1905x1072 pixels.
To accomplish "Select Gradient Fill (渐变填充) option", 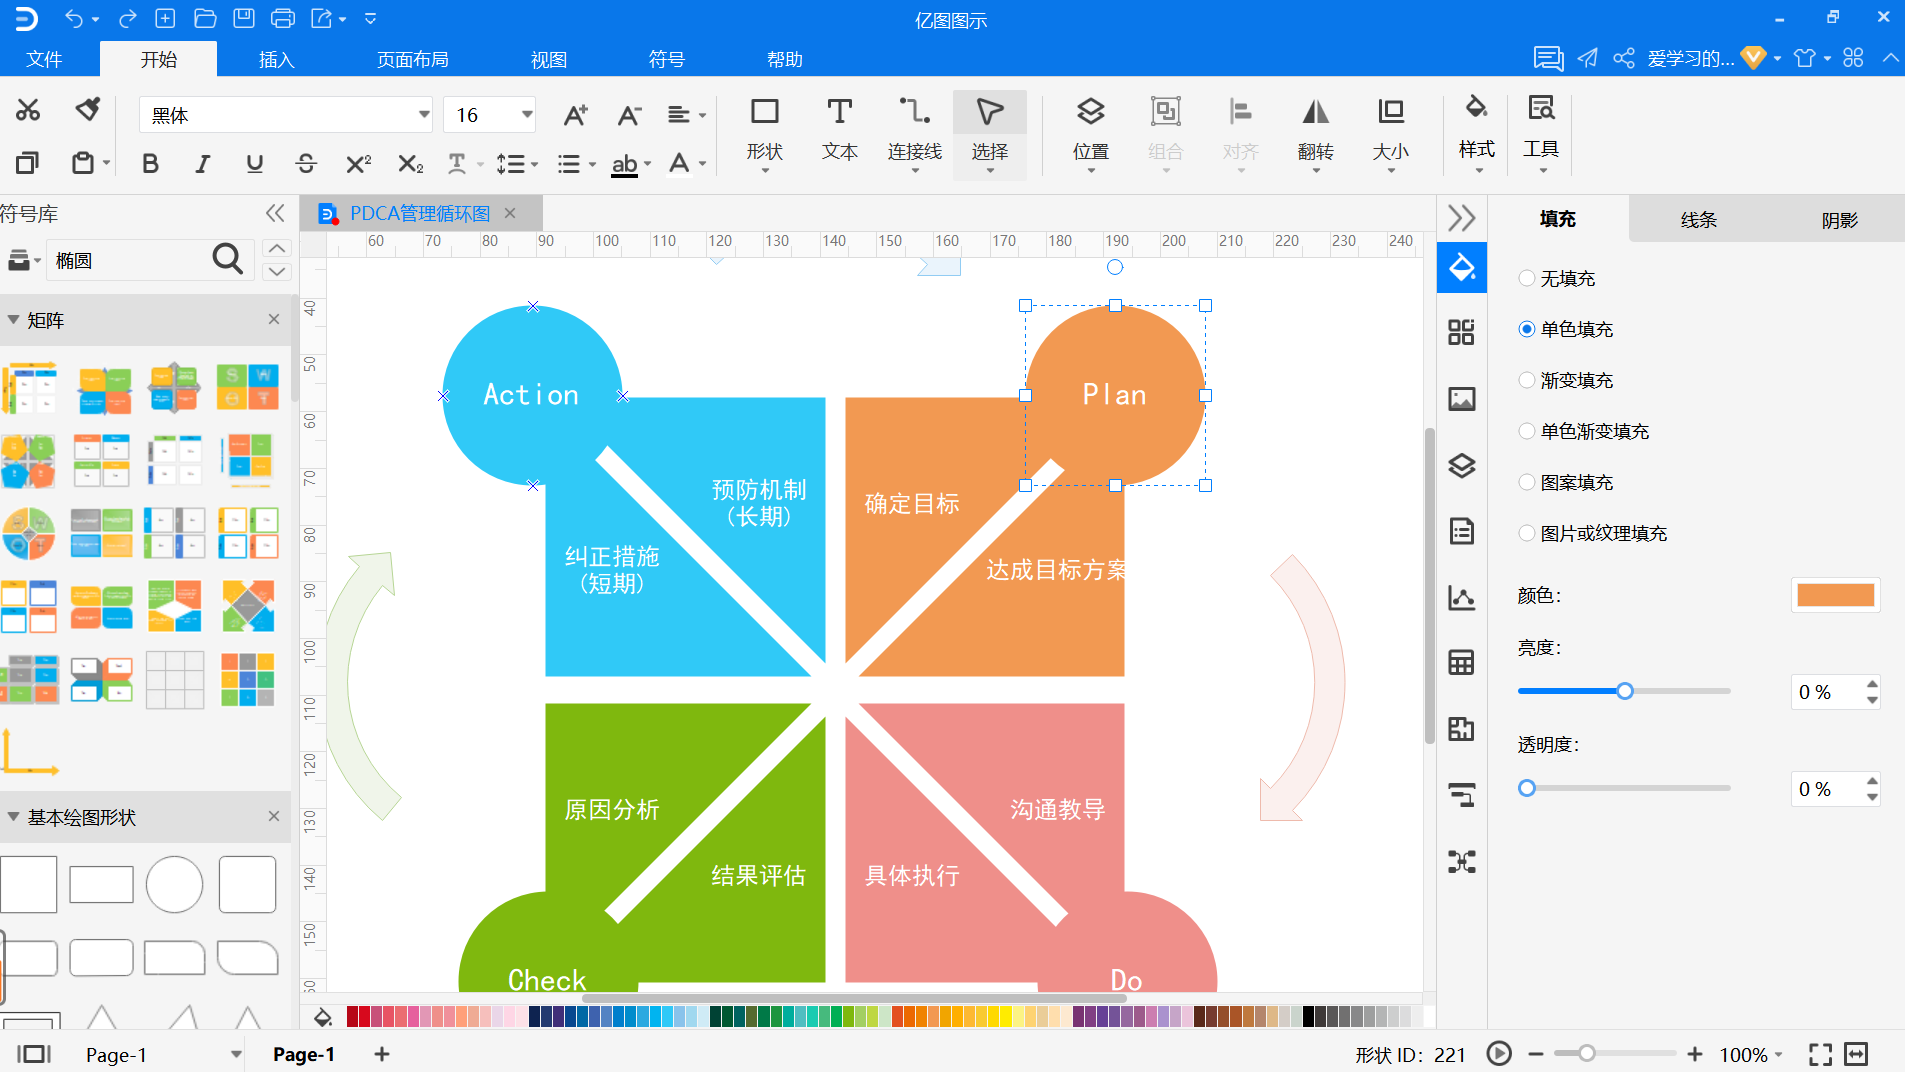I will click(1566, 380).
